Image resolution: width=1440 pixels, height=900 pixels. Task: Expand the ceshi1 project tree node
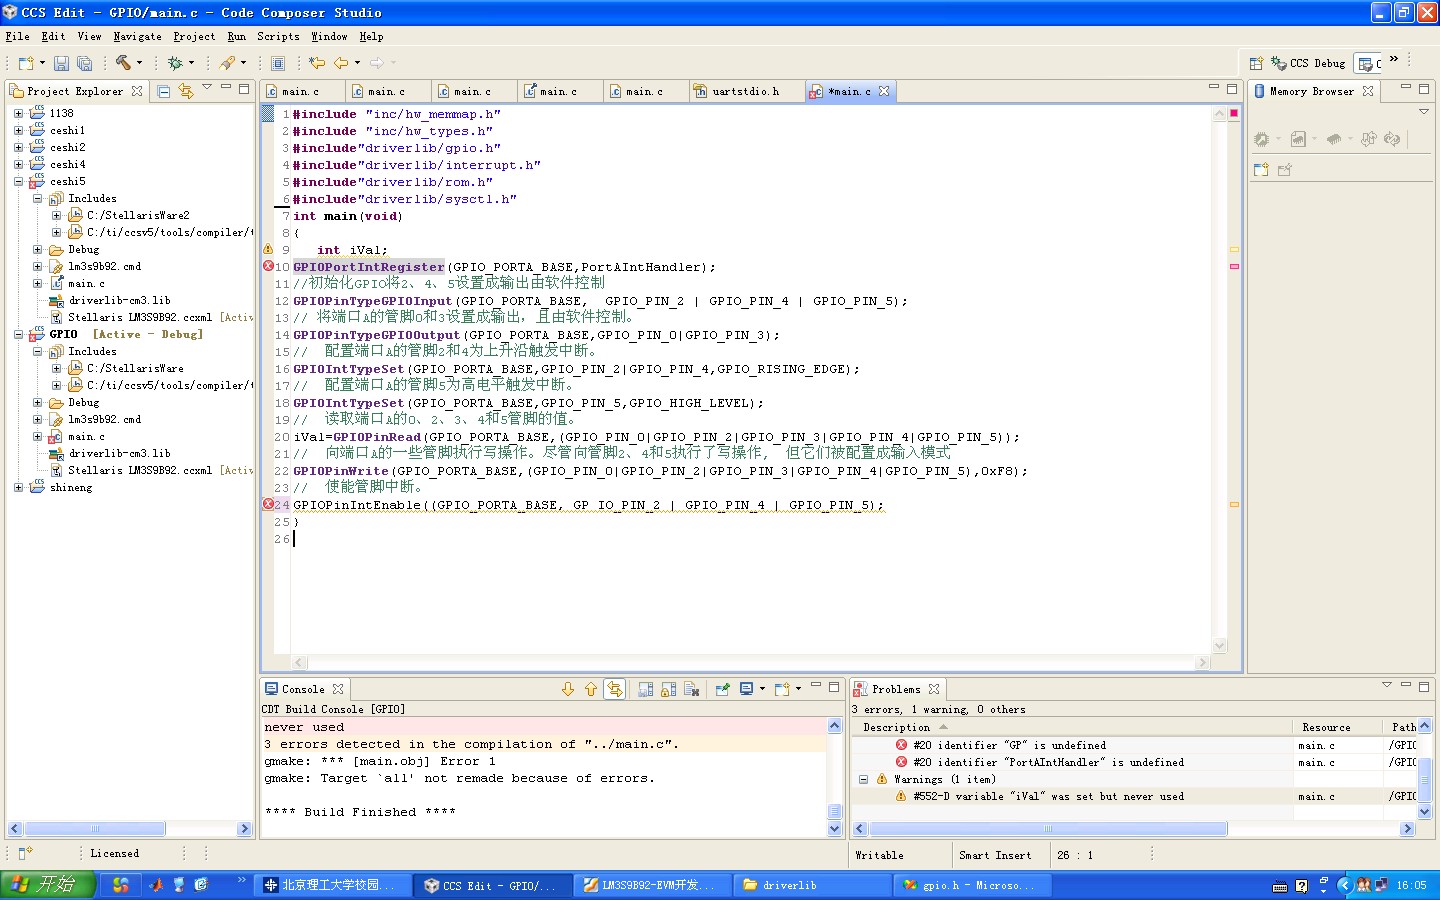click(x=18, y=130)
